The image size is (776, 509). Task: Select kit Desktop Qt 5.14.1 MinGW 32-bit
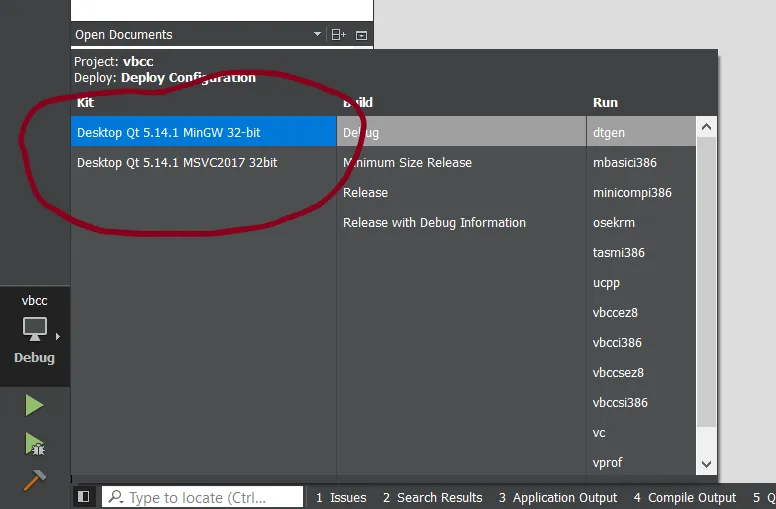[203, 131]
